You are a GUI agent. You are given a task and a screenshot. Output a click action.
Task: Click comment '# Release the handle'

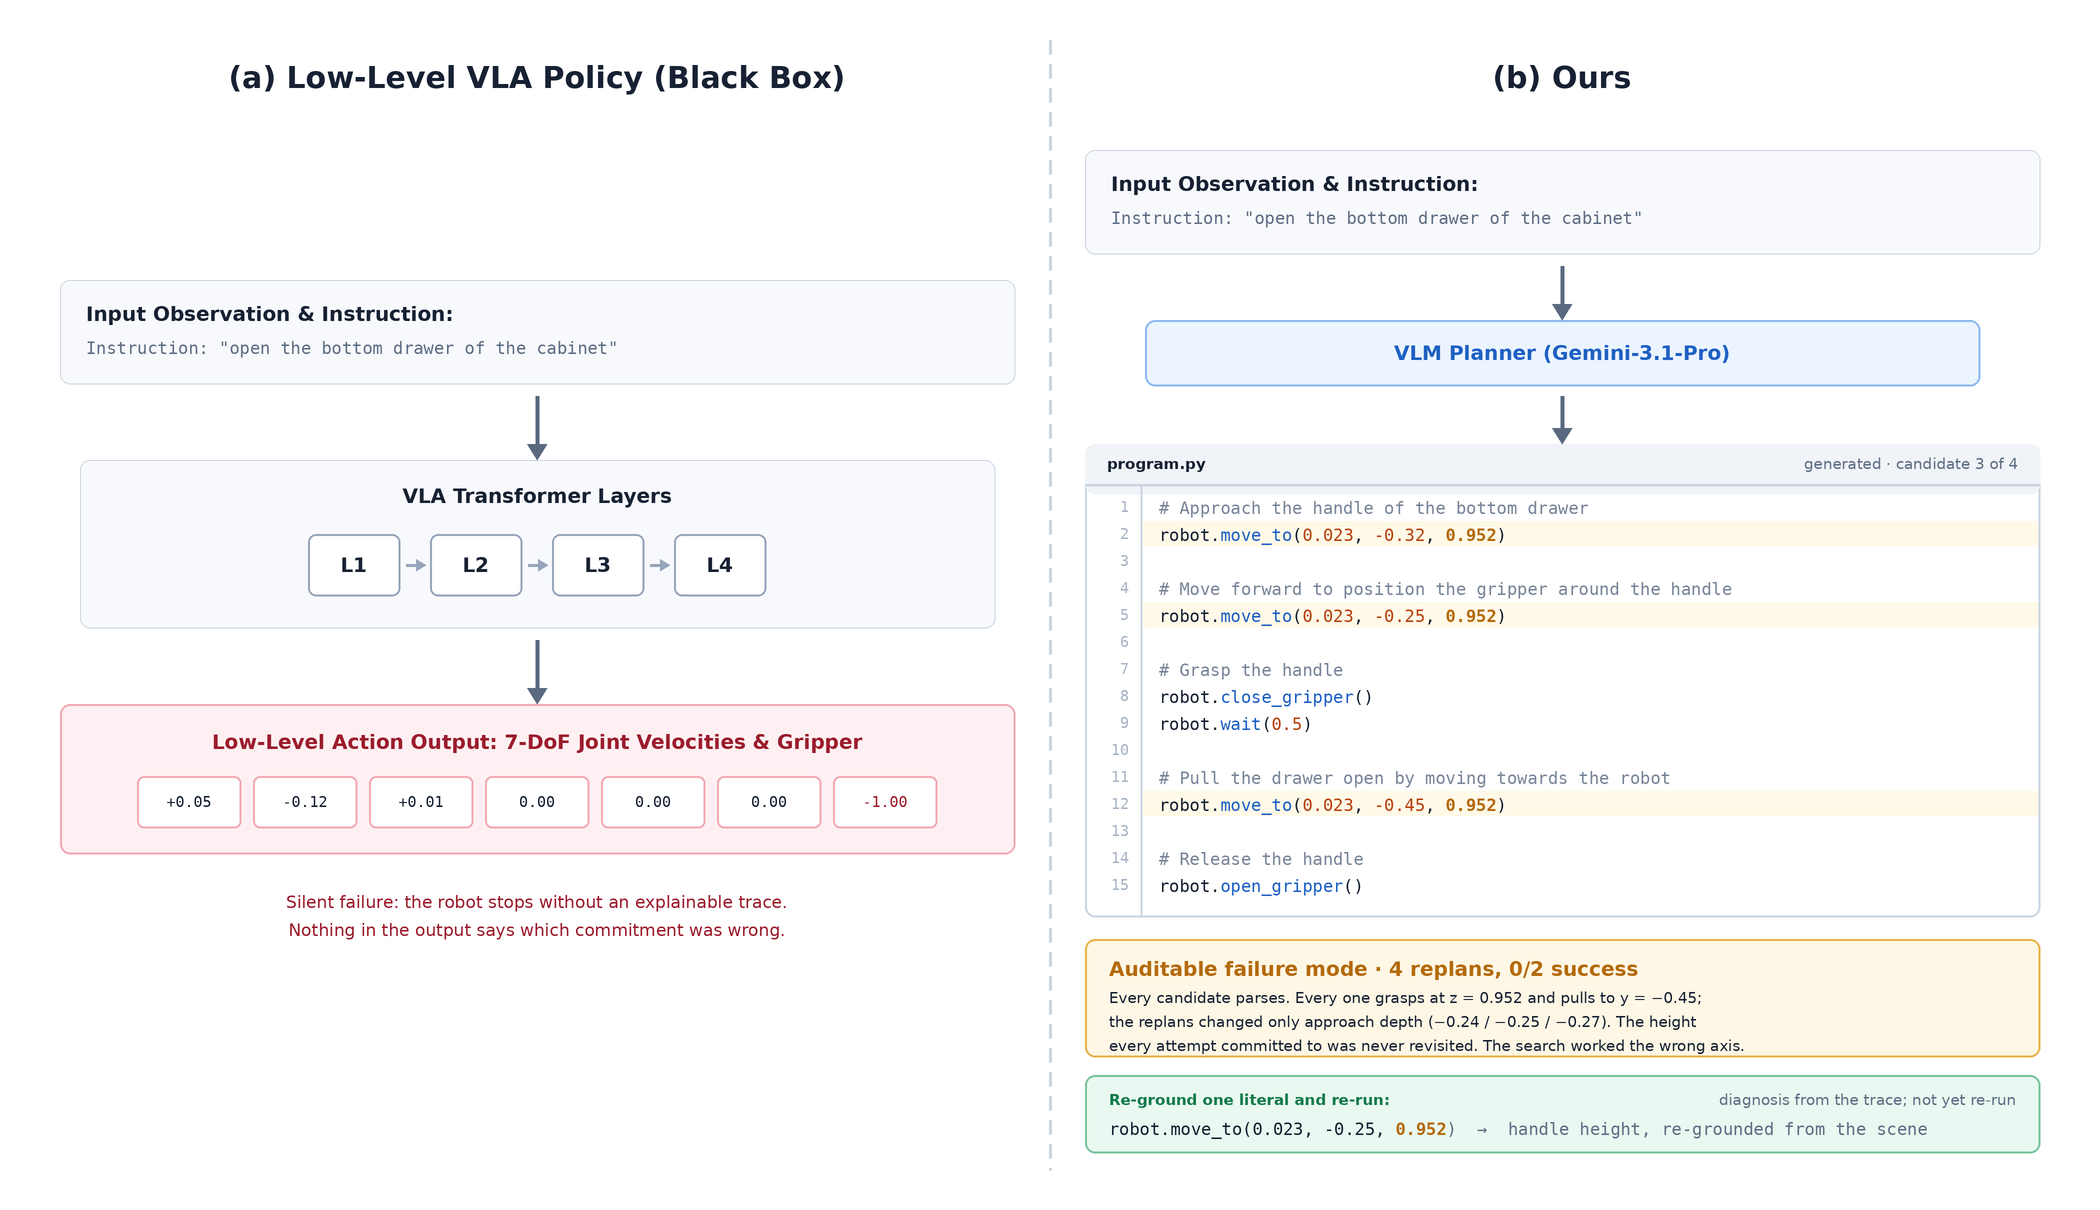point(1260,859)
